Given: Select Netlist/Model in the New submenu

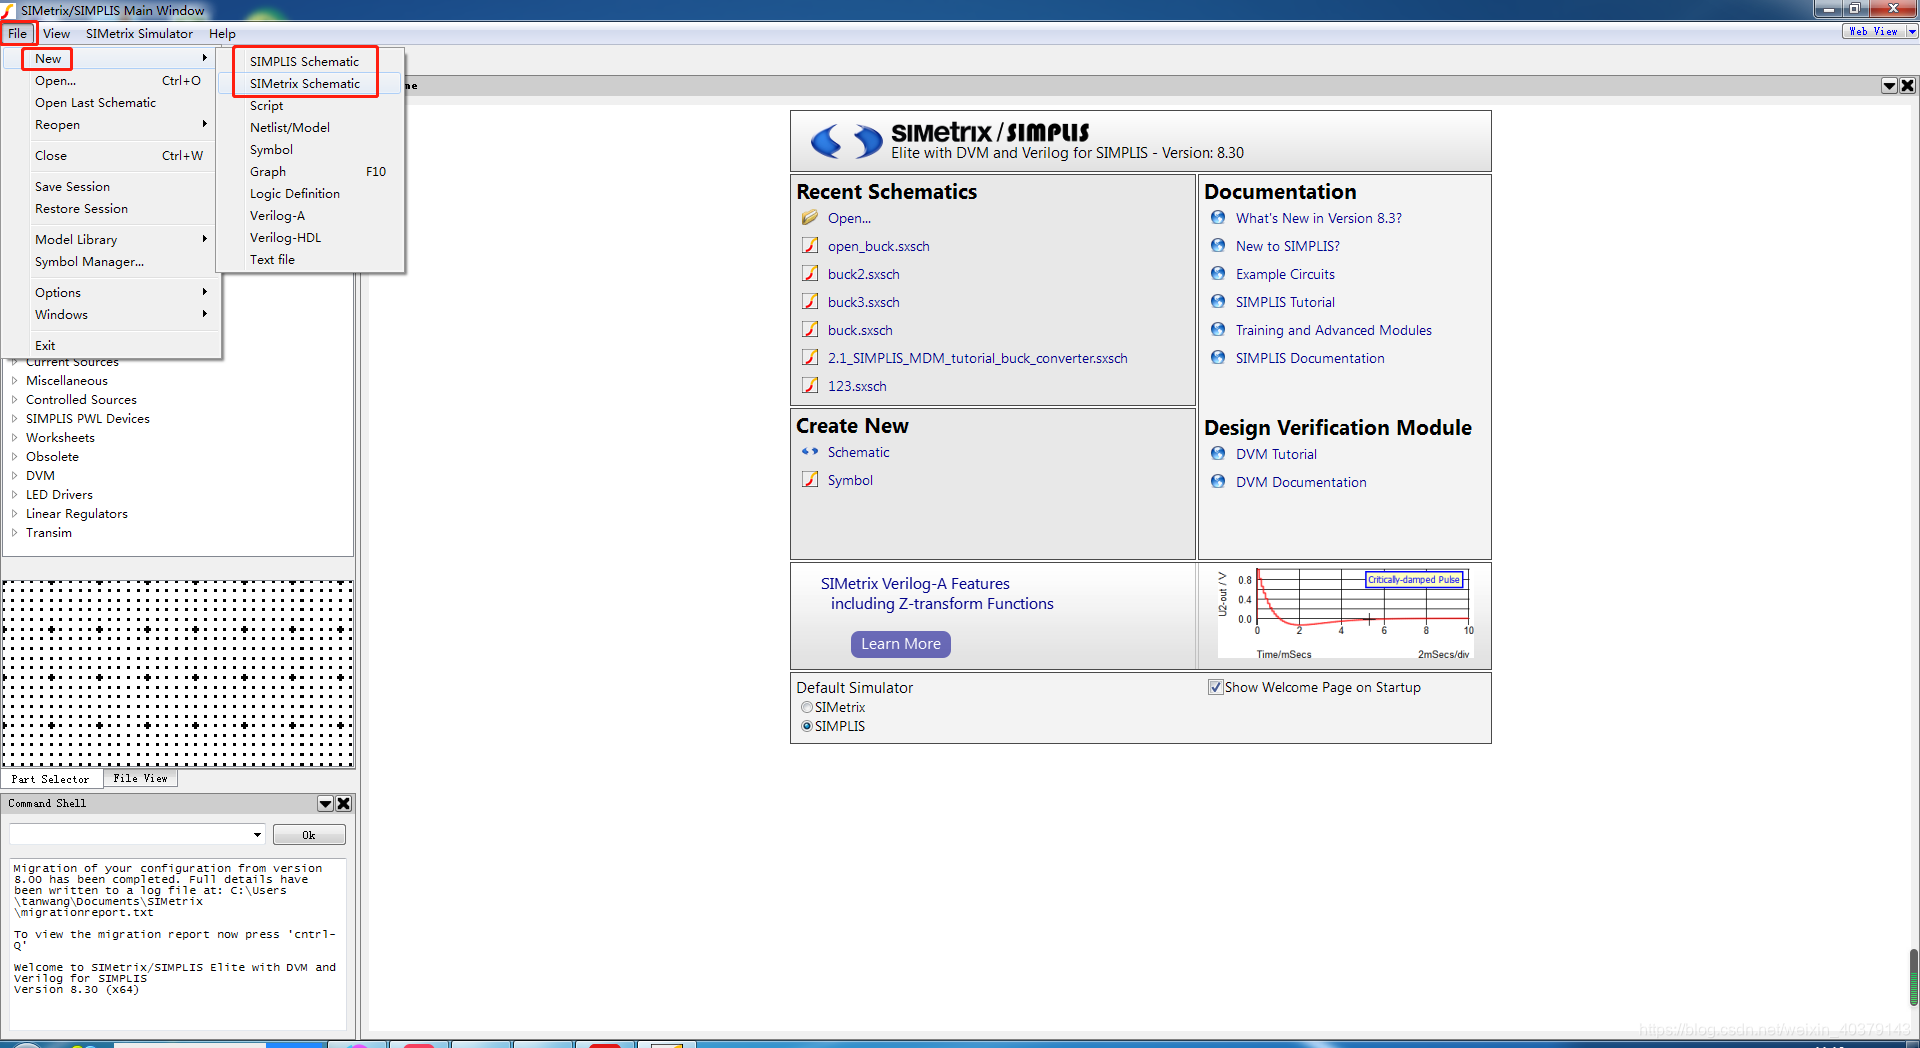Looking at the screenshot, I should point(290,128).
